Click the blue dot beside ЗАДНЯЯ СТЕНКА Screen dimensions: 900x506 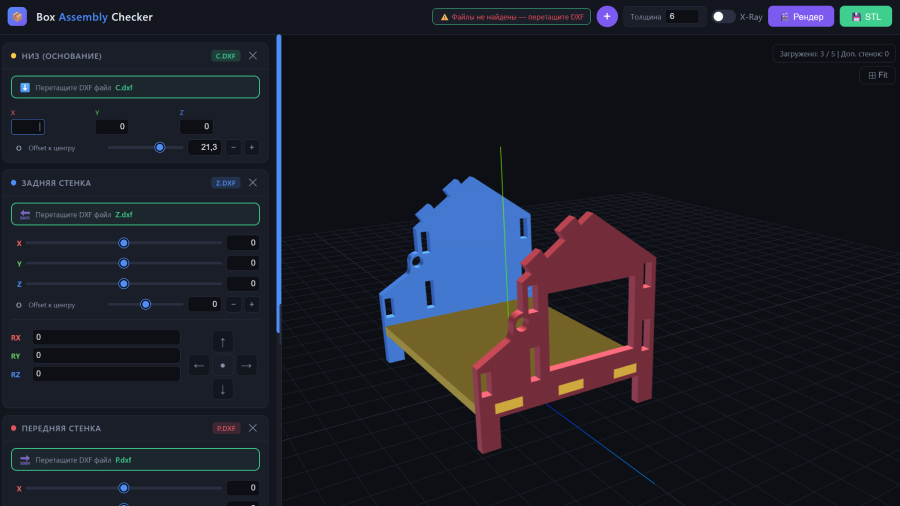[x=13, y=182]
